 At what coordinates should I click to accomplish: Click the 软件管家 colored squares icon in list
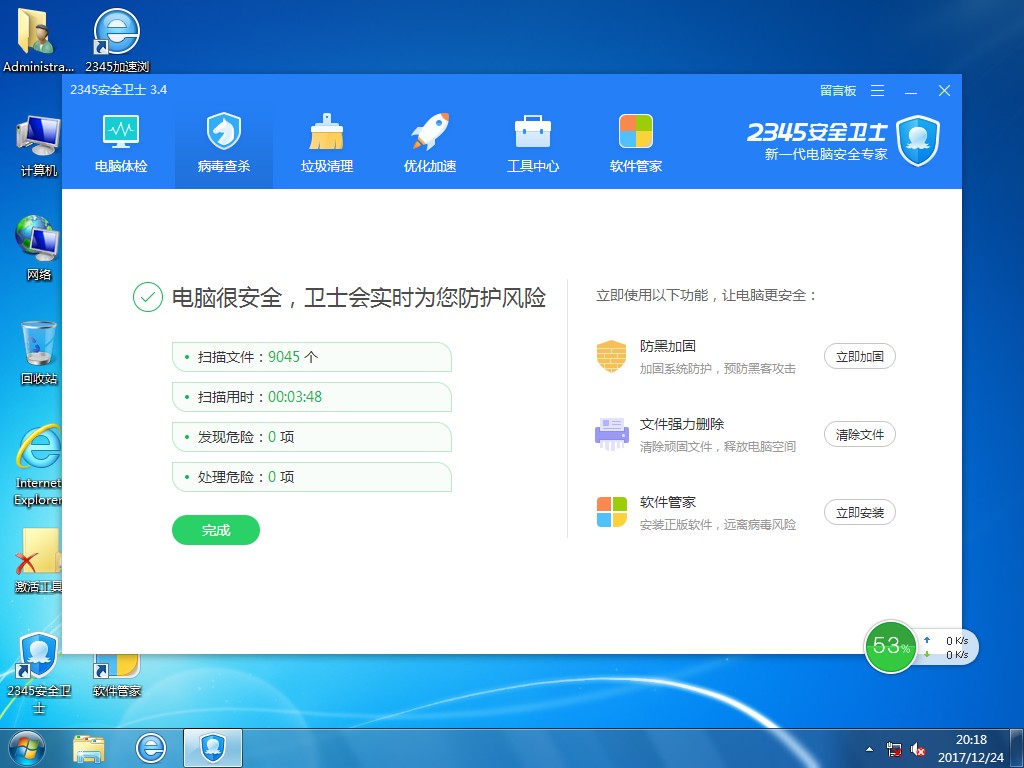(611, 512)
